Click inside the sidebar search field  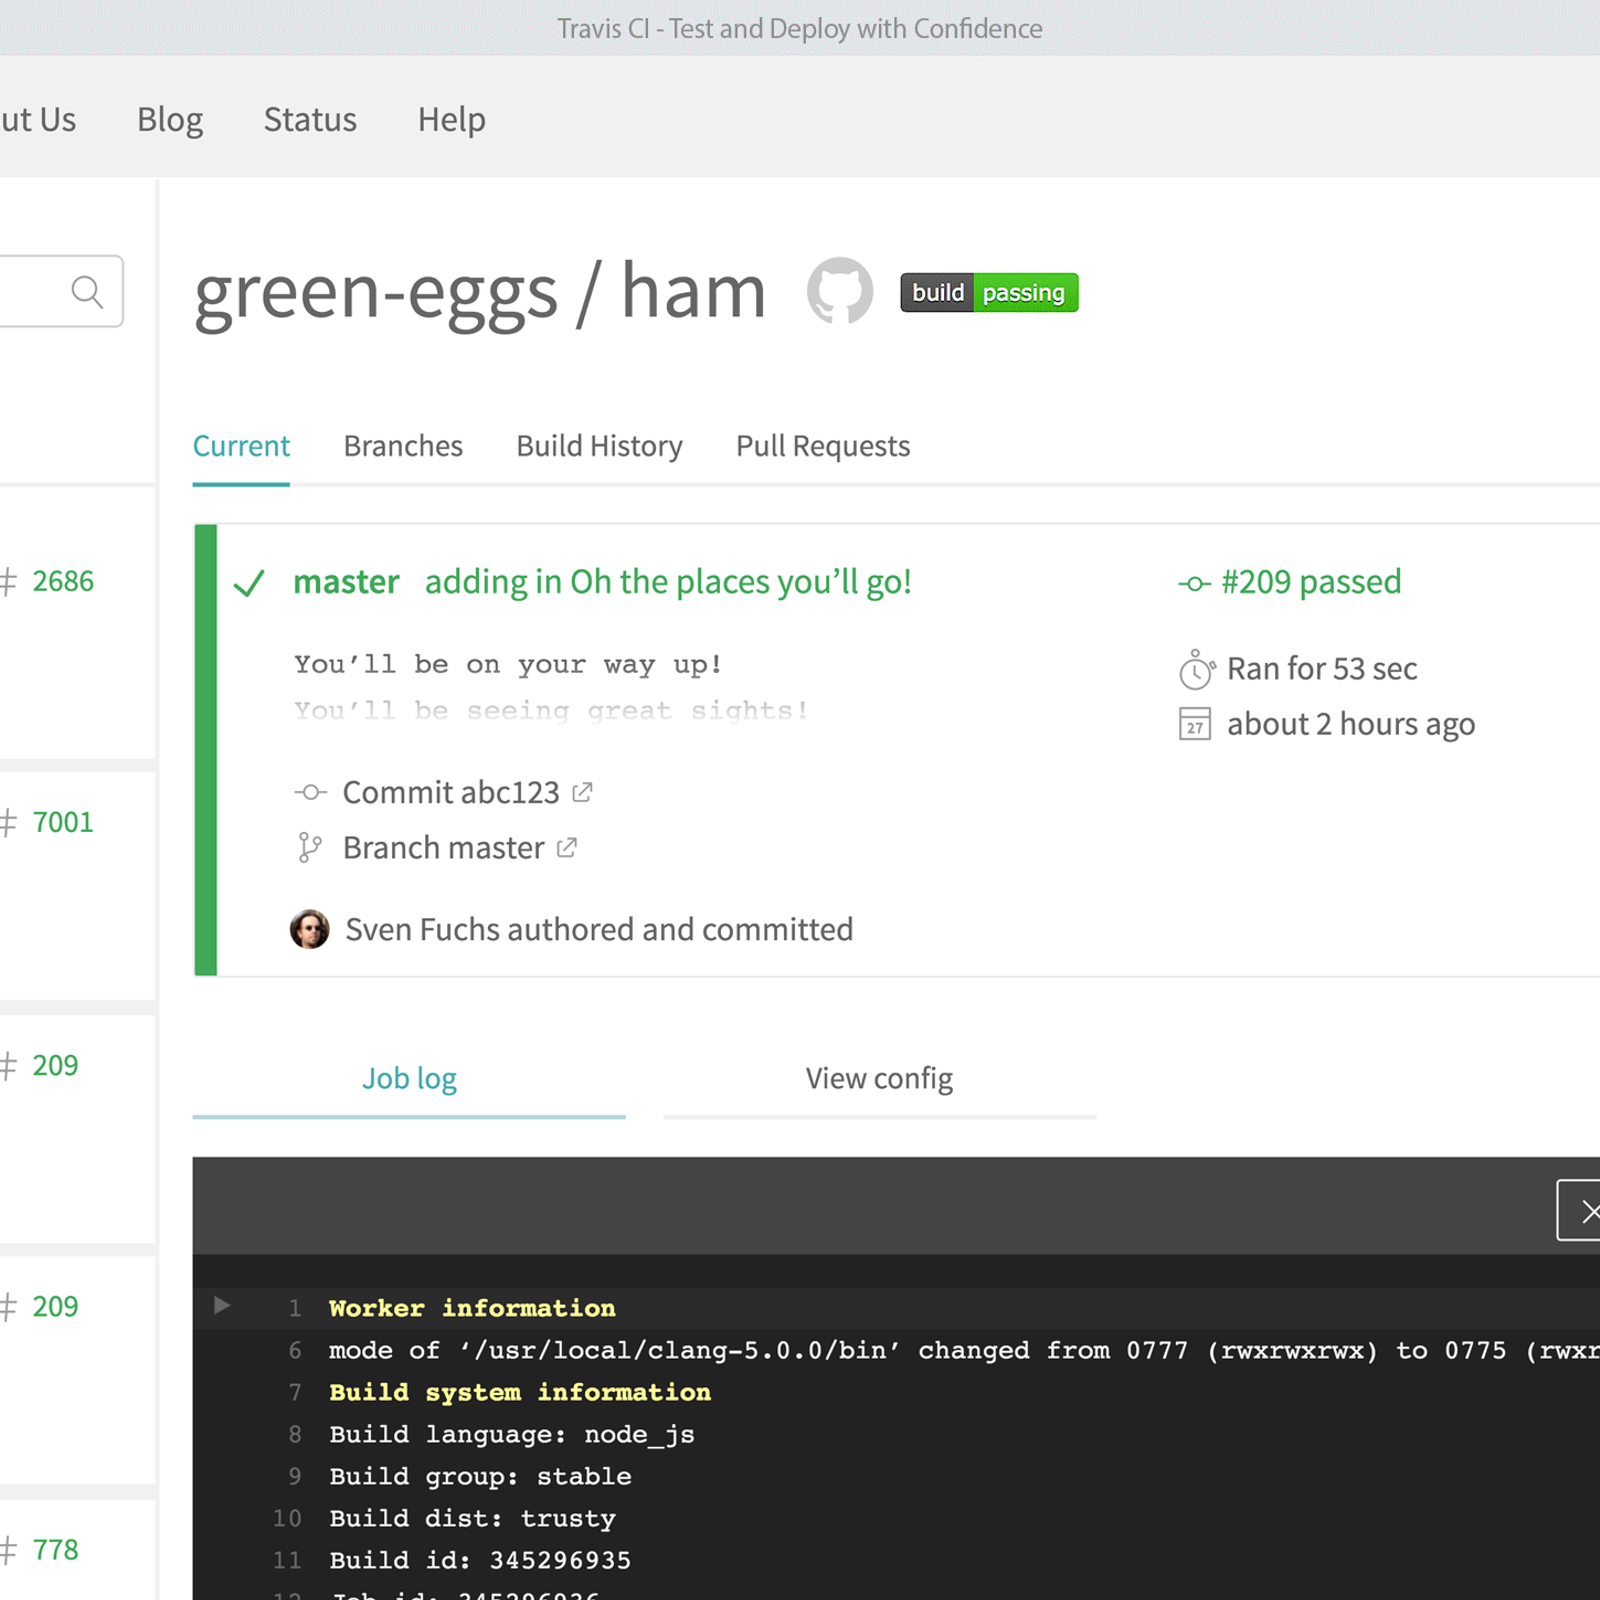[60, 291]
